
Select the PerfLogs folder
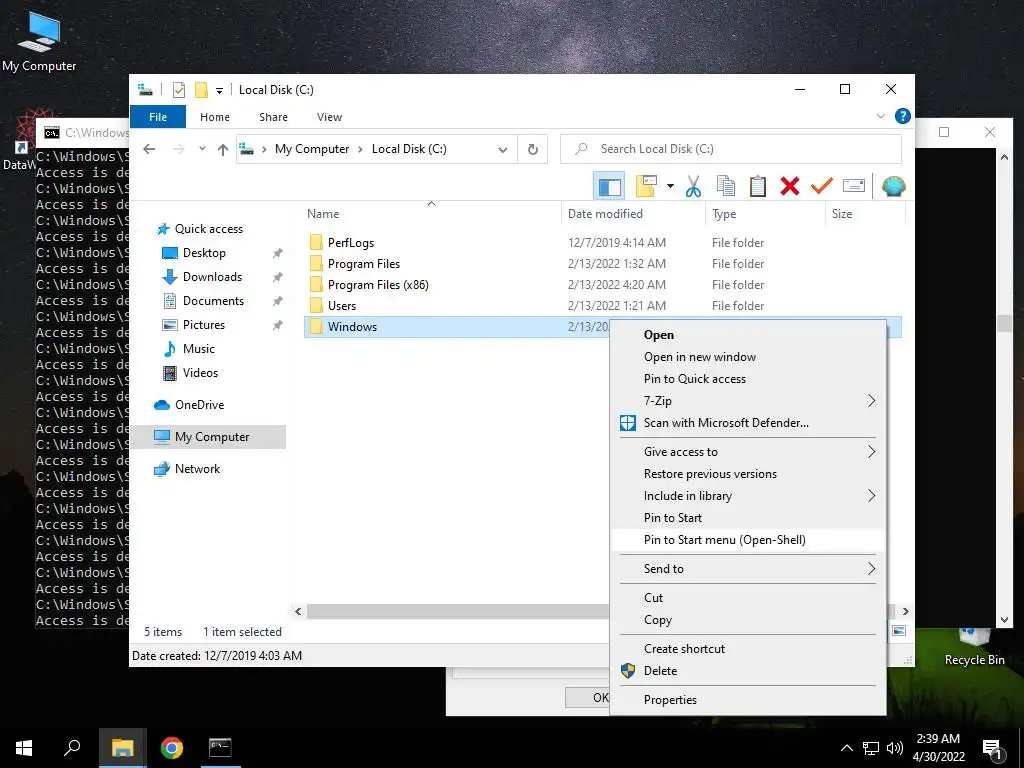351,242
